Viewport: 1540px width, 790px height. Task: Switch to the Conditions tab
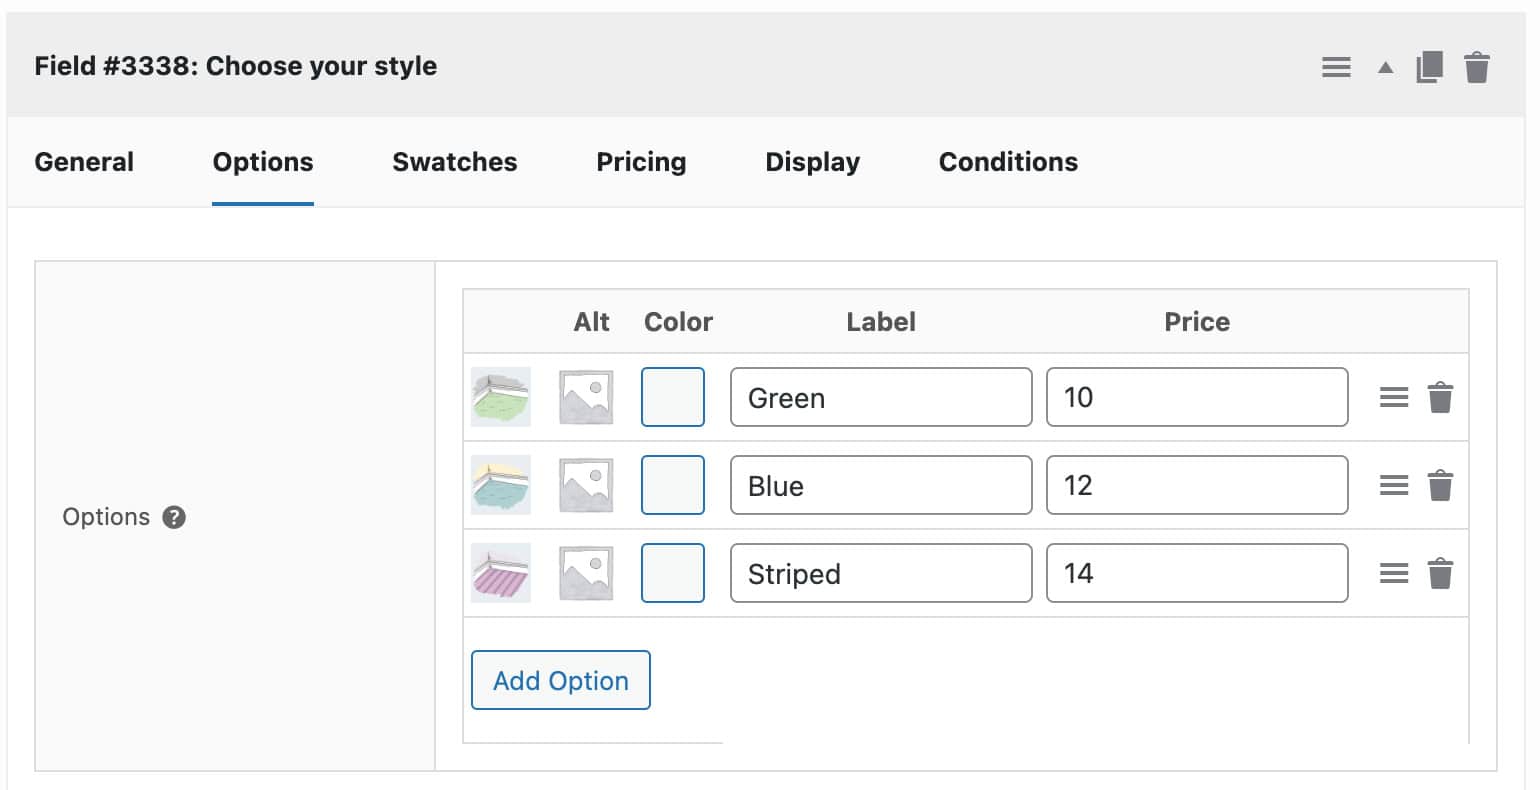pyautogui.click(x=1008, y=161)
